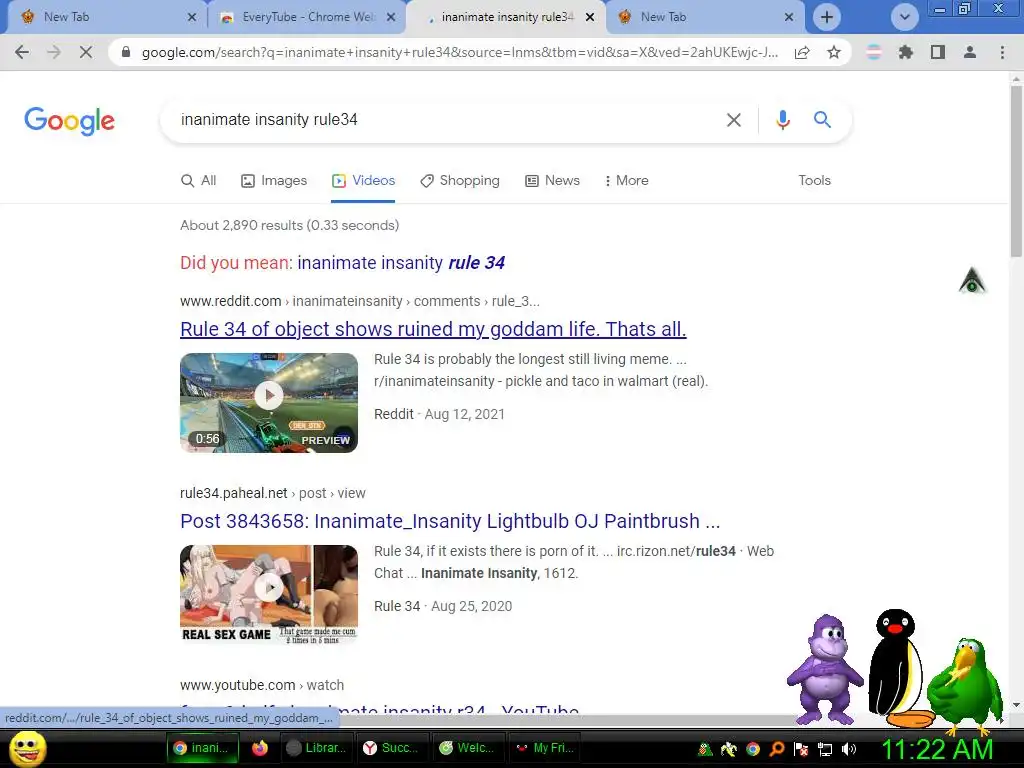Open network status tray icon

pyautogui.click(x=825, y=750)
